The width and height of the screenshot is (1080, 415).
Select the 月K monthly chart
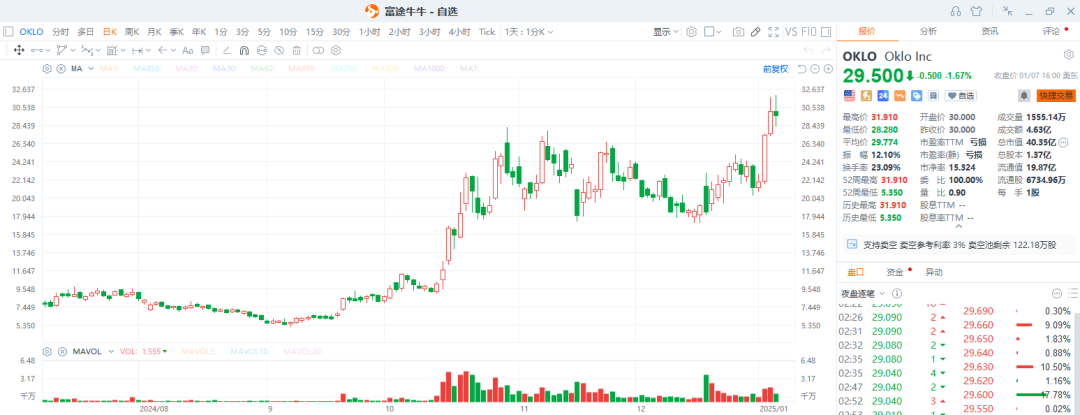154,32
